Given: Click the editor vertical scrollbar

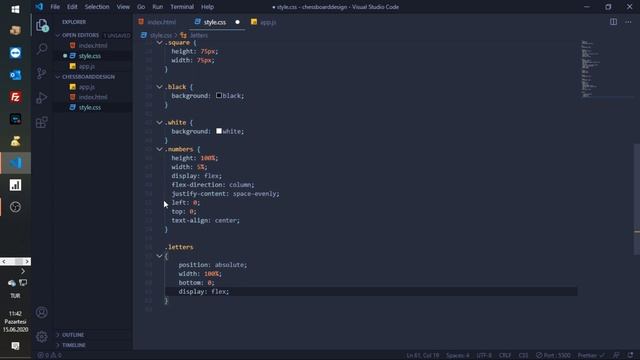Looking at the screenshot, I should point(636,199).
